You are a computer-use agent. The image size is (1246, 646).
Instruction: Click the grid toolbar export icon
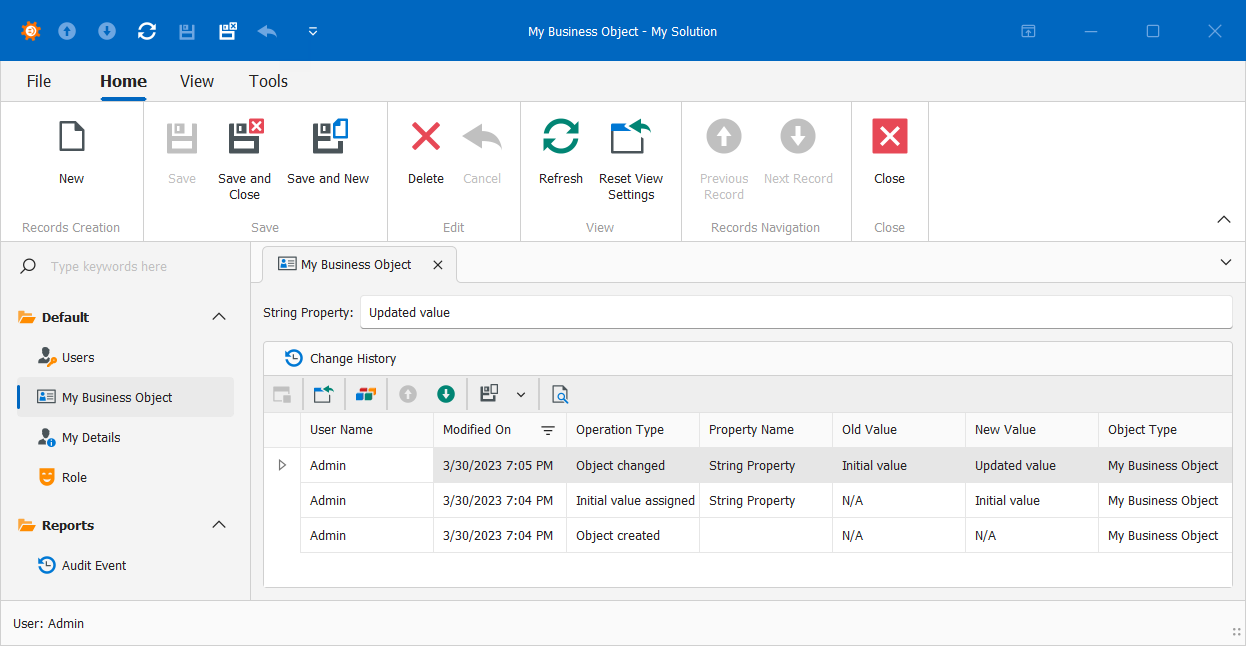click(489, 394)
